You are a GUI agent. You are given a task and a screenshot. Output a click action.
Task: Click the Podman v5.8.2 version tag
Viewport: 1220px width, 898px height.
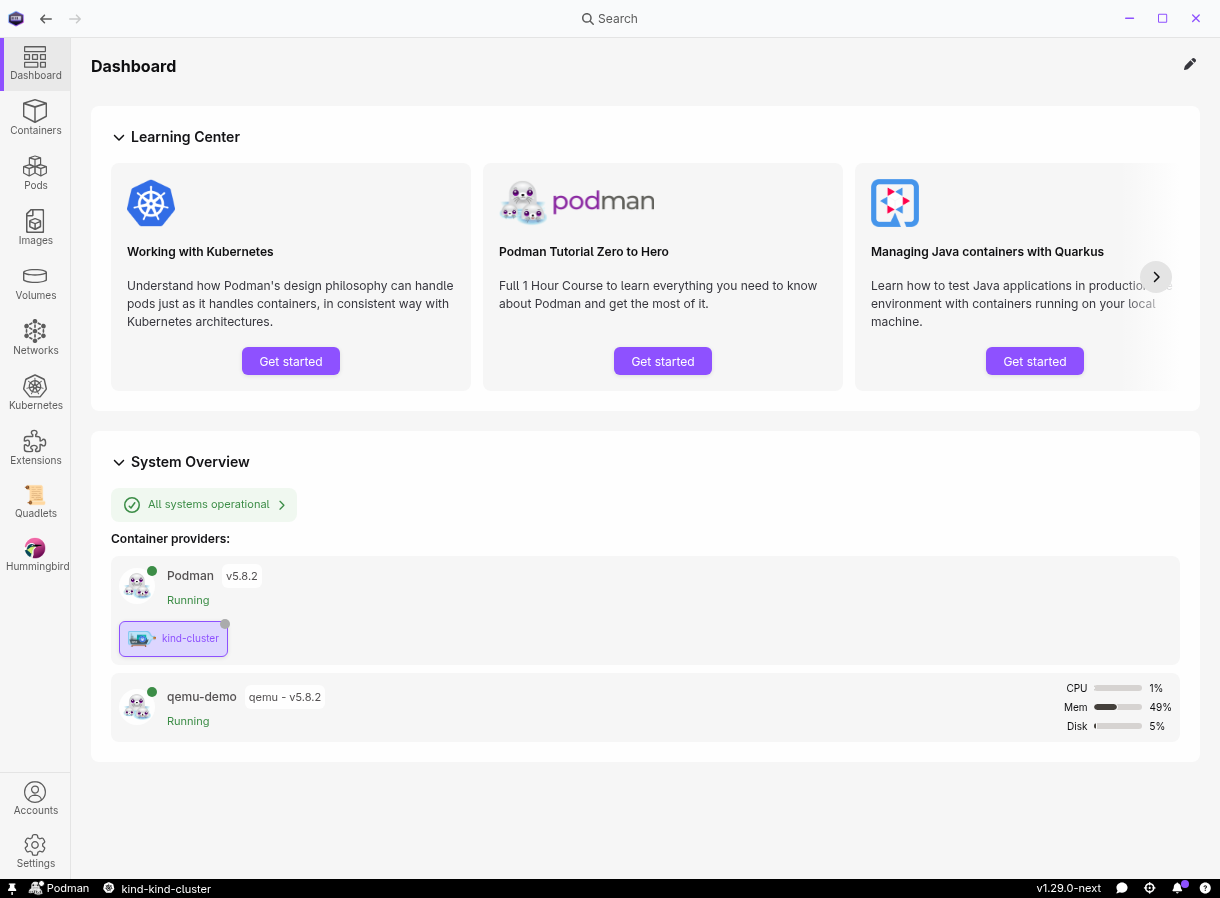click(x=242, y=576)
